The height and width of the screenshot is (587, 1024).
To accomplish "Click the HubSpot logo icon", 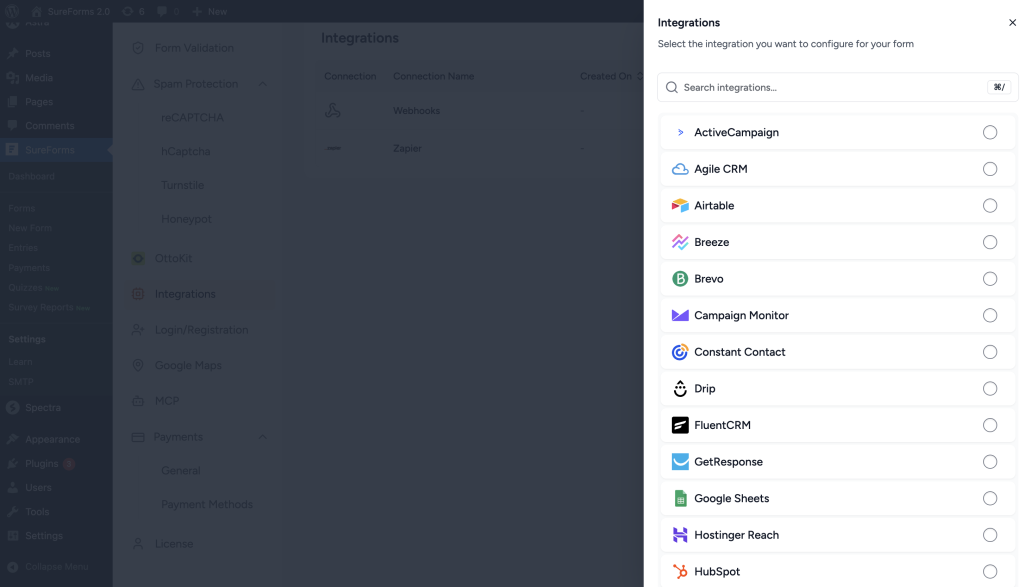I will click(x=680, y=571).
